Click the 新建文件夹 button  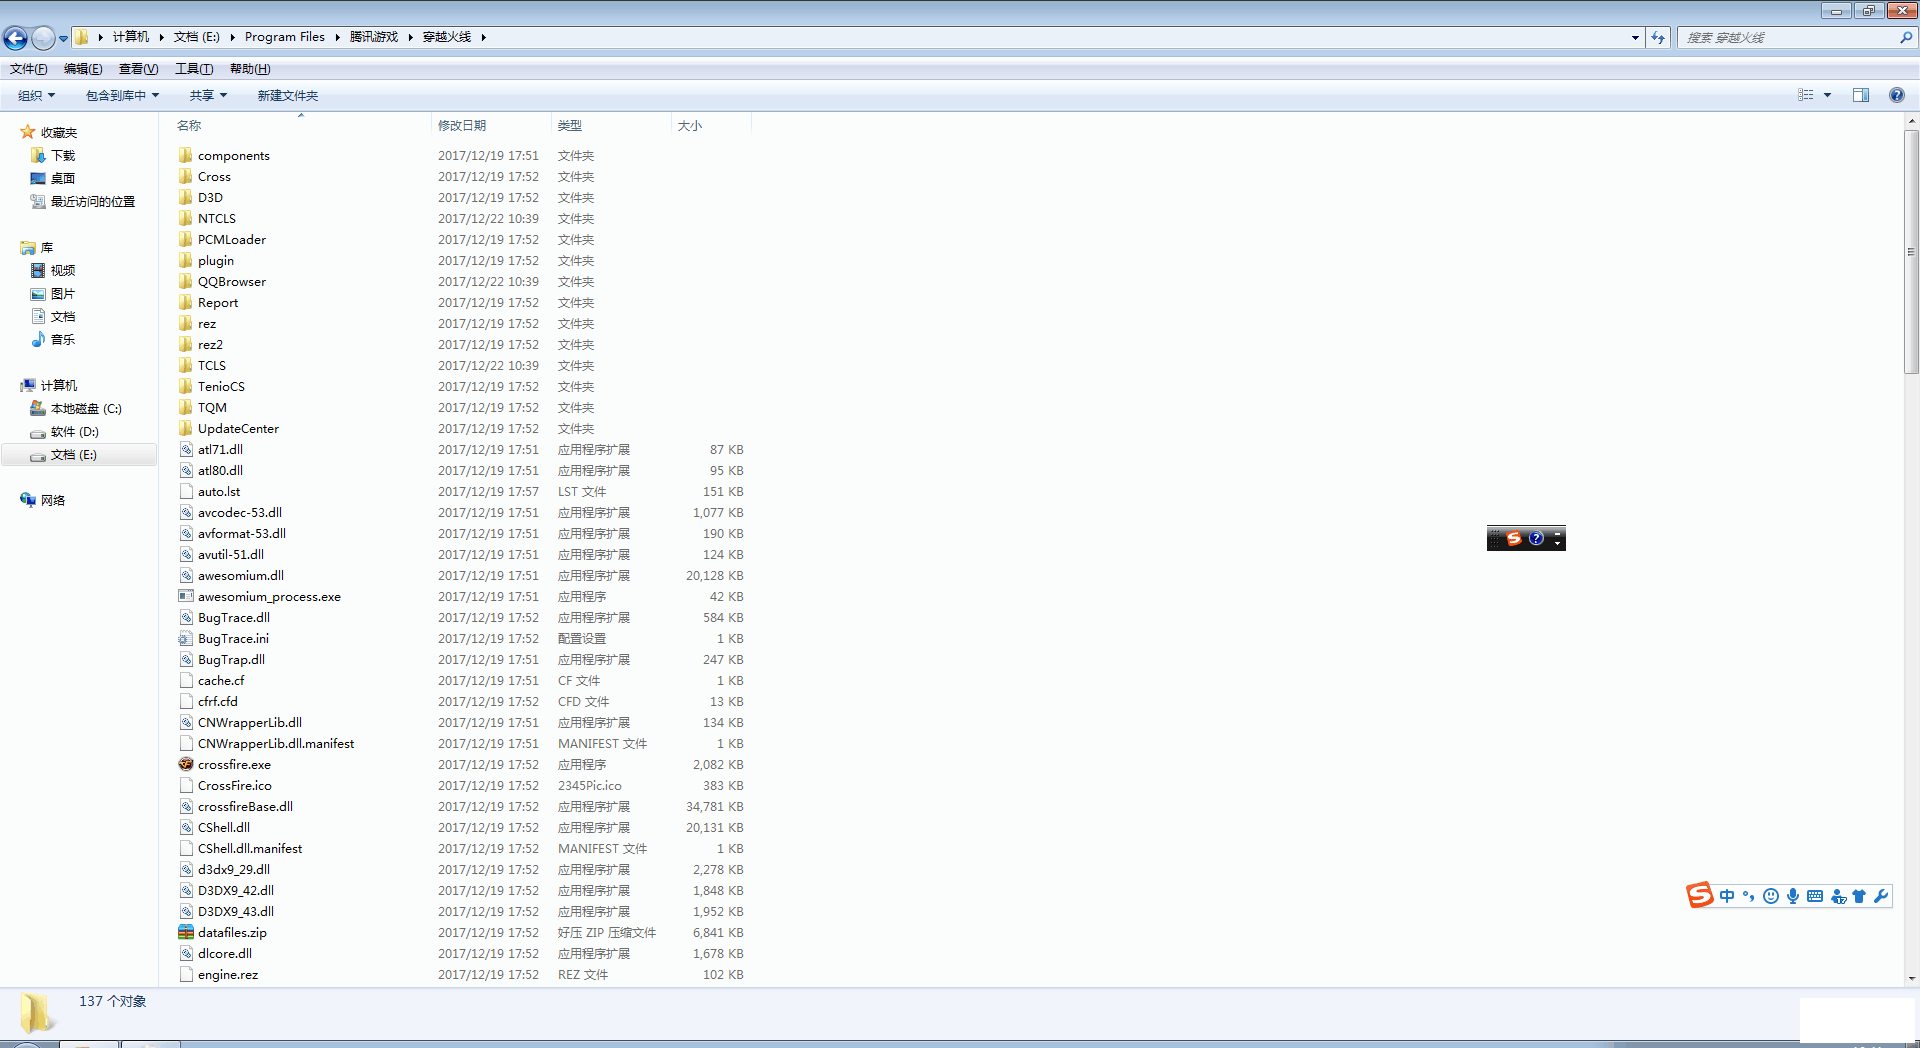(288, 95)
